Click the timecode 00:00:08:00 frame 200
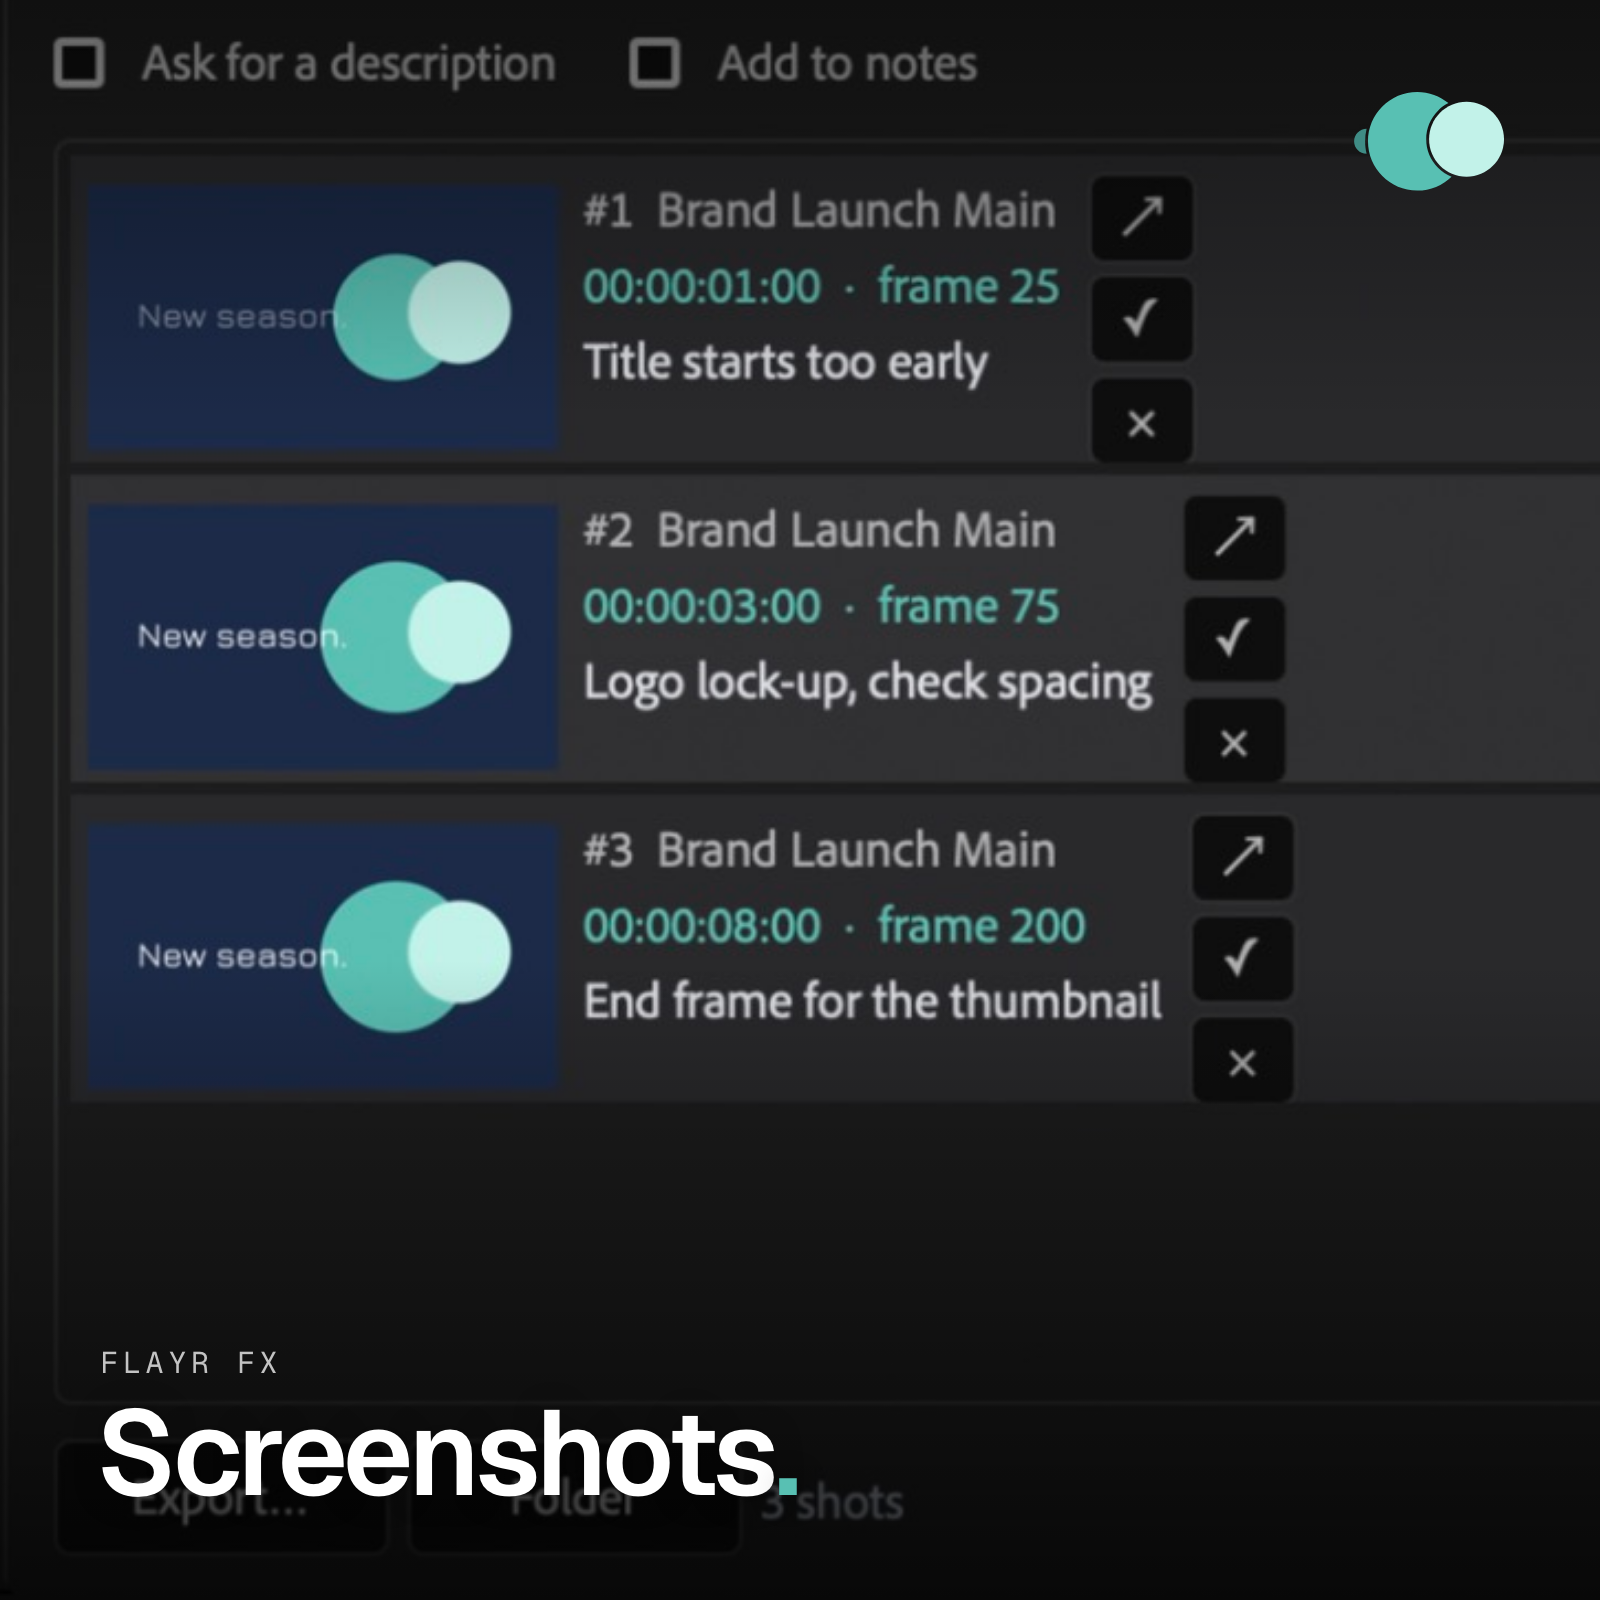 coord(834,927)
